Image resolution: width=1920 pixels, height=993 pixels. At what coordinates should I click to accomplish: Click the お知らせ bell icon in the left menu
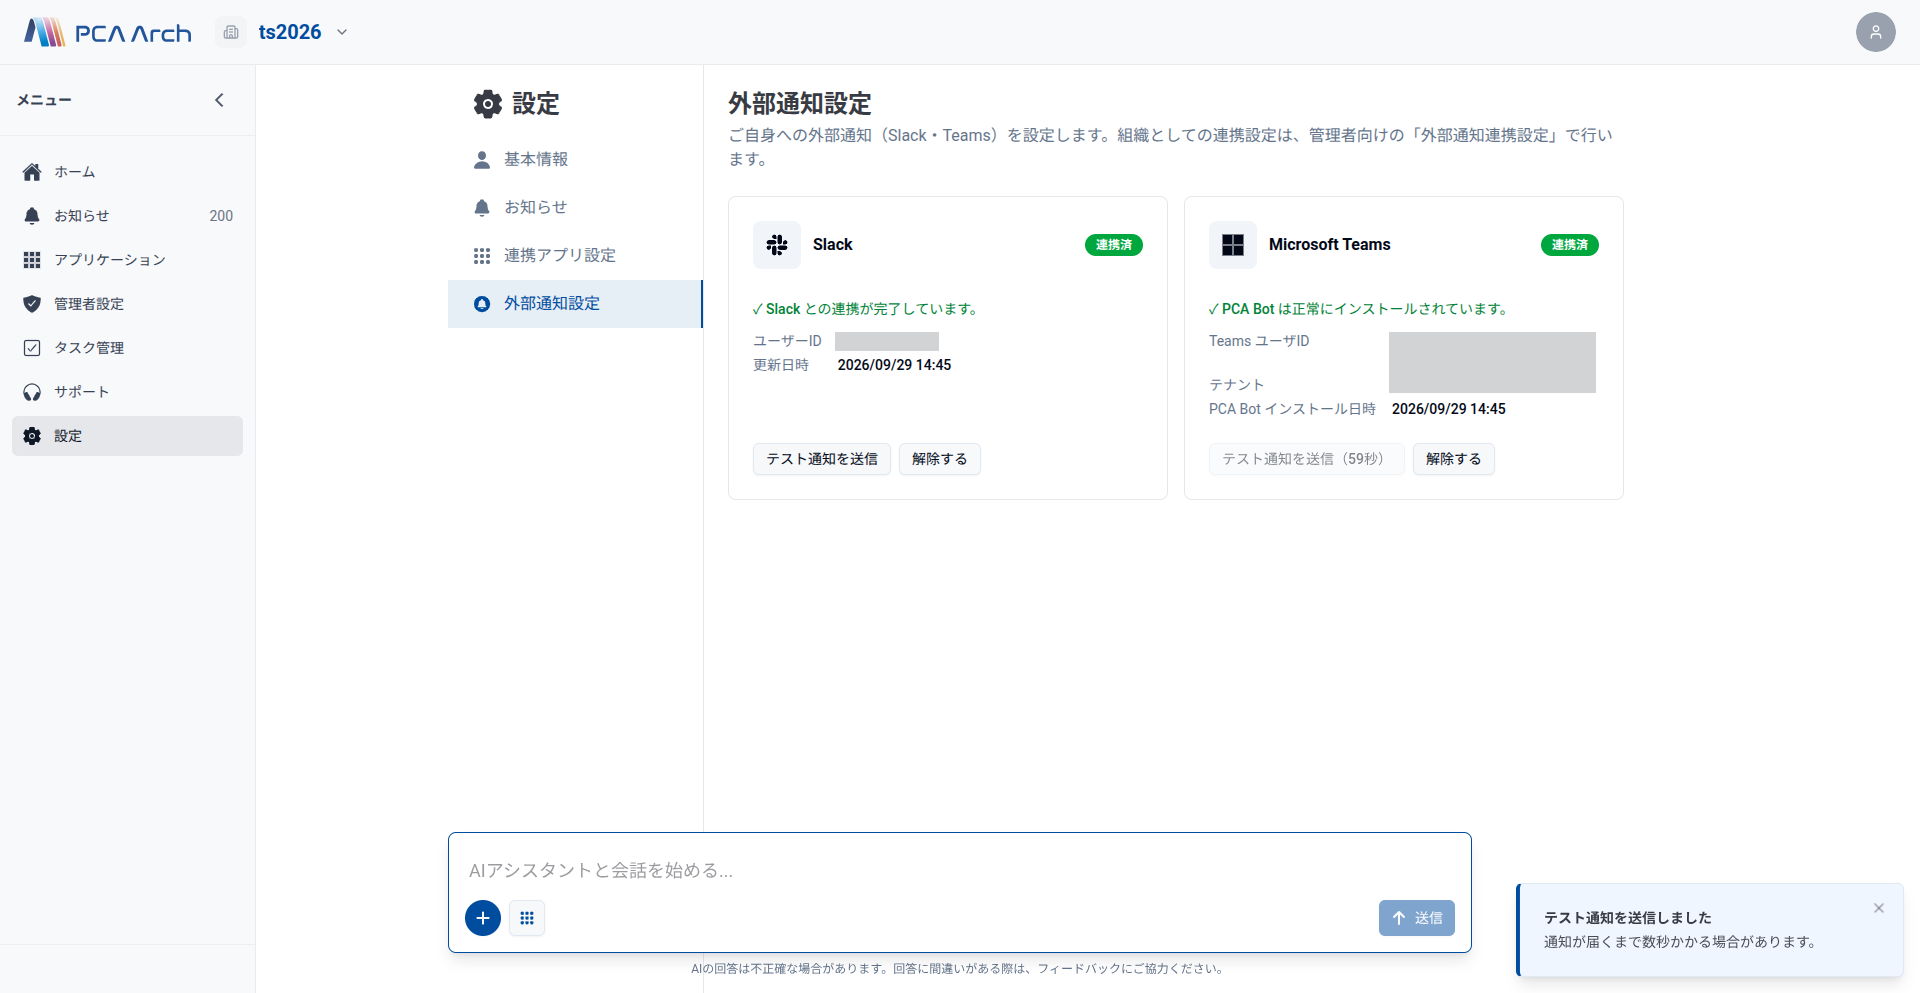(32, 216)
